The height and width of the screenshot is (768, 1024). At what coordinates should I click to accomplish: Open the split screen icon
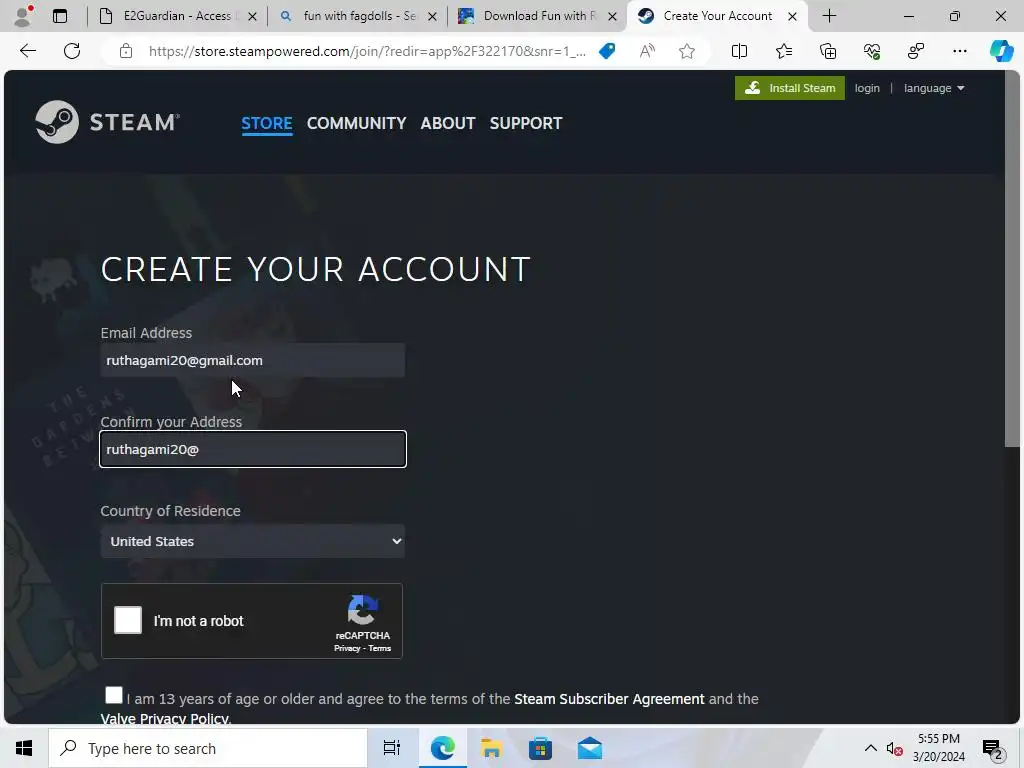[739, 51]
